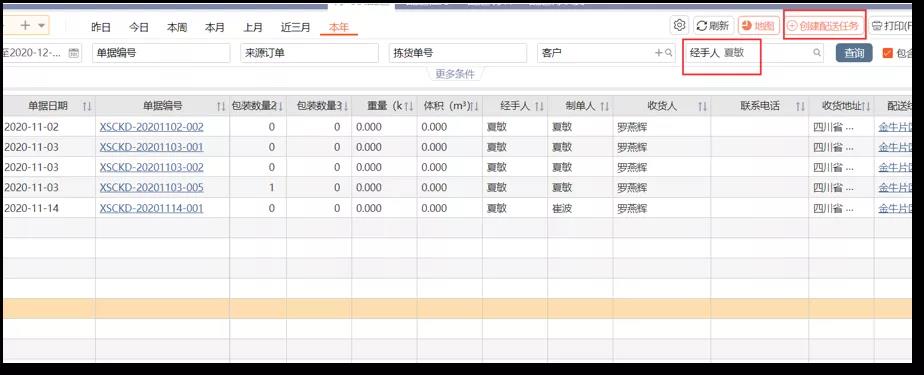924x375 pixels.
Task: Sort by 收货地址 column sort icon
Action: [x=867, y=106]
